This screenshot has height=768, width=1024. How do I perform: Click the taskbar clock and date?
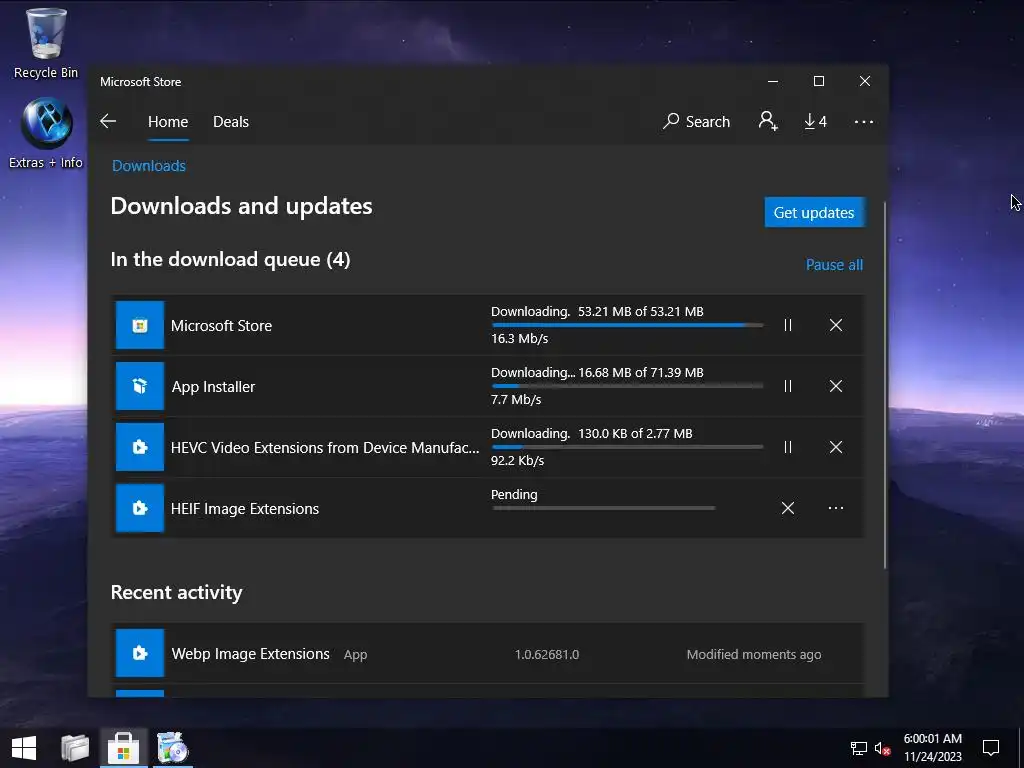(933, 748)
